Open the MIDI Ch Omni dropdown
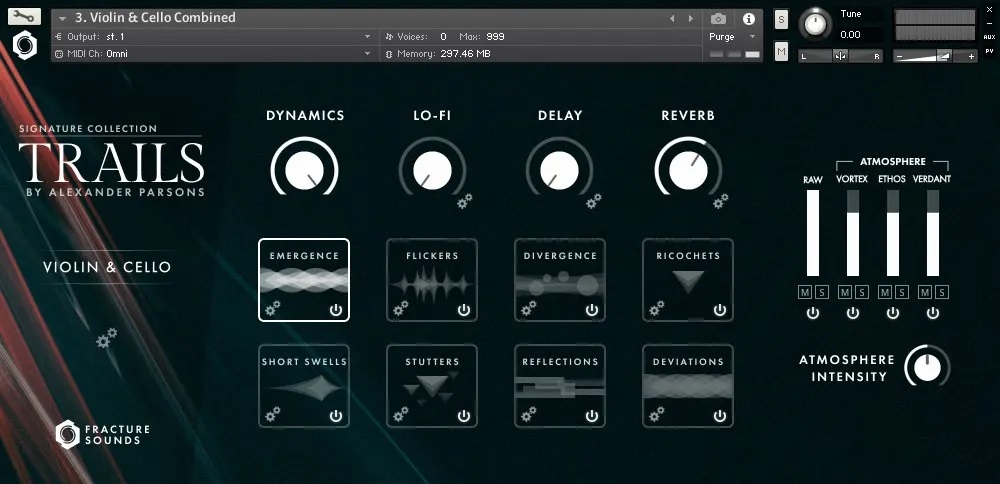 click(367, 53)
